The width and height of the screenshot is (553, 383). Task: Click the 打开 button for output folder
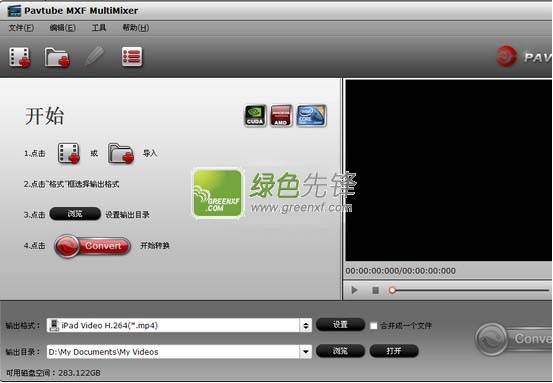(394, 351)
